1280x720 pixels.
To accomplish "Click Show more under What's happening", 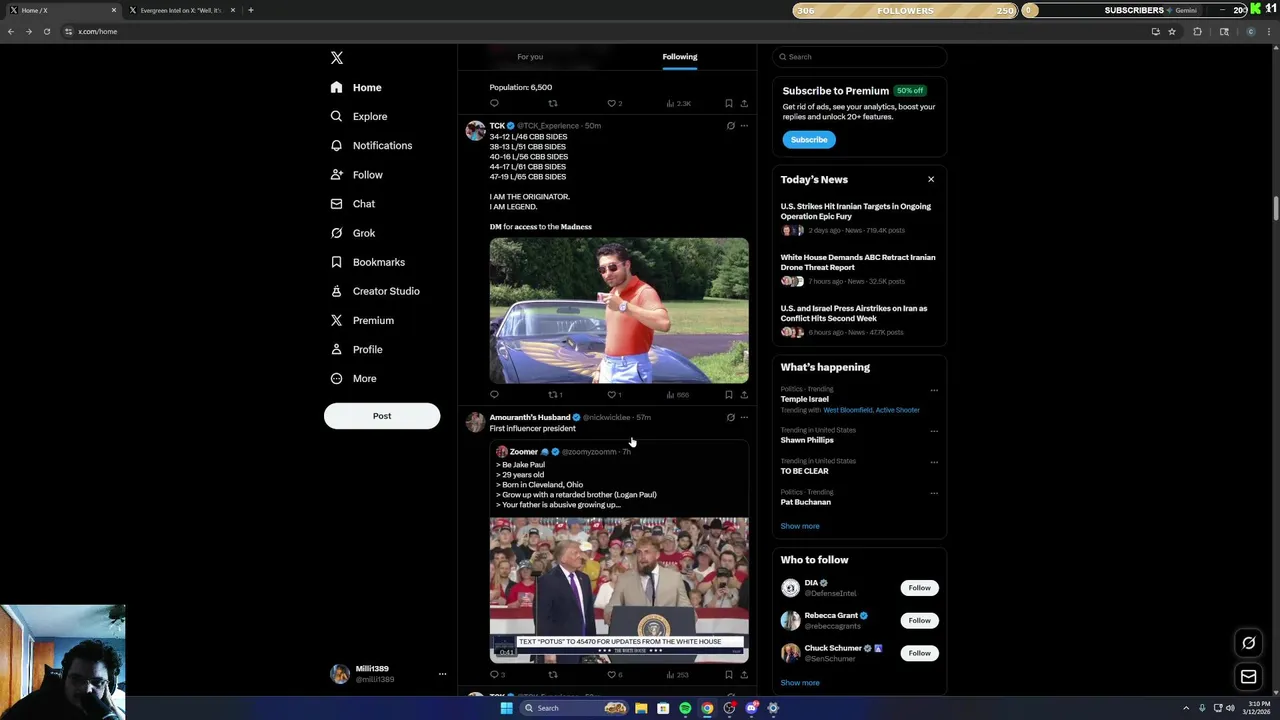I will (x=800, y=526).
